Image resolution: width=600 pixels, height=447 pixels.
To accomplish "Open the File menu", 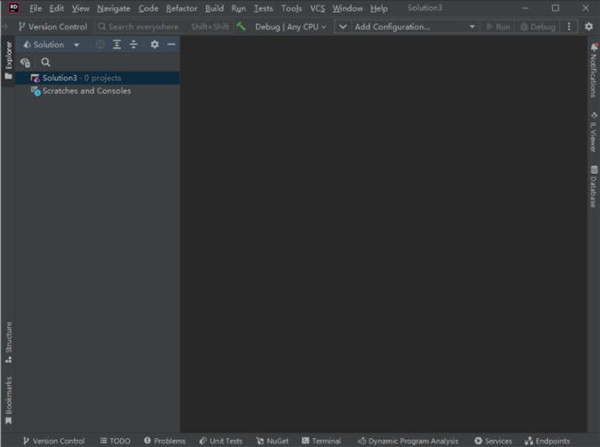I will [x=35, y=8].
